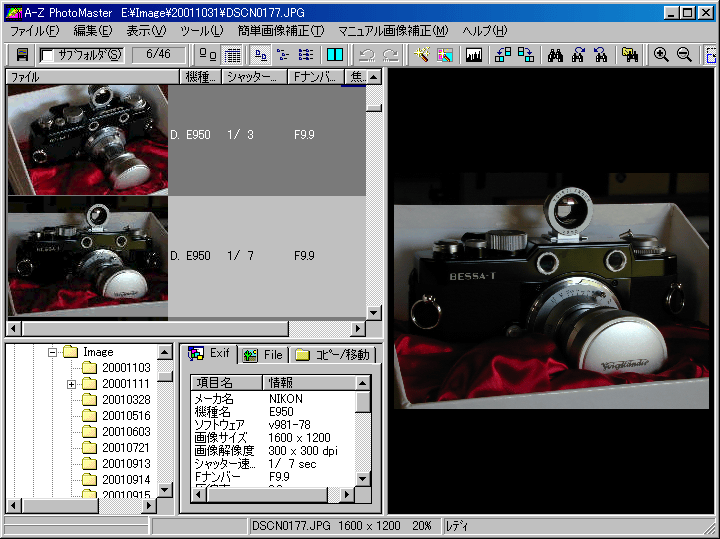720x539 pixels.
Task: Sort by the 機種 column header
Action: (x=200, y=77)
